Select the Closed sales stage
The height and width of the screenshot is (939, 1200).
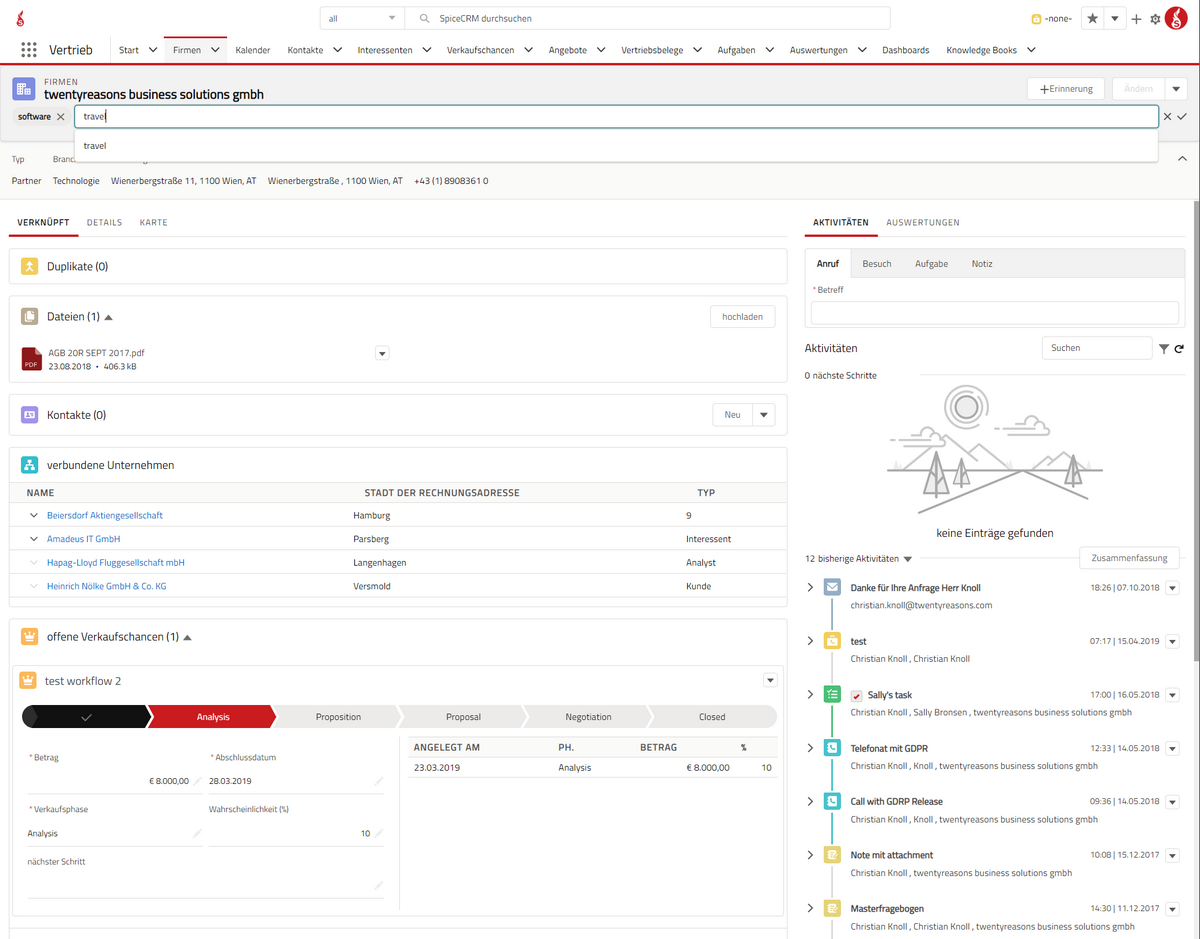[x=712, y=717]
